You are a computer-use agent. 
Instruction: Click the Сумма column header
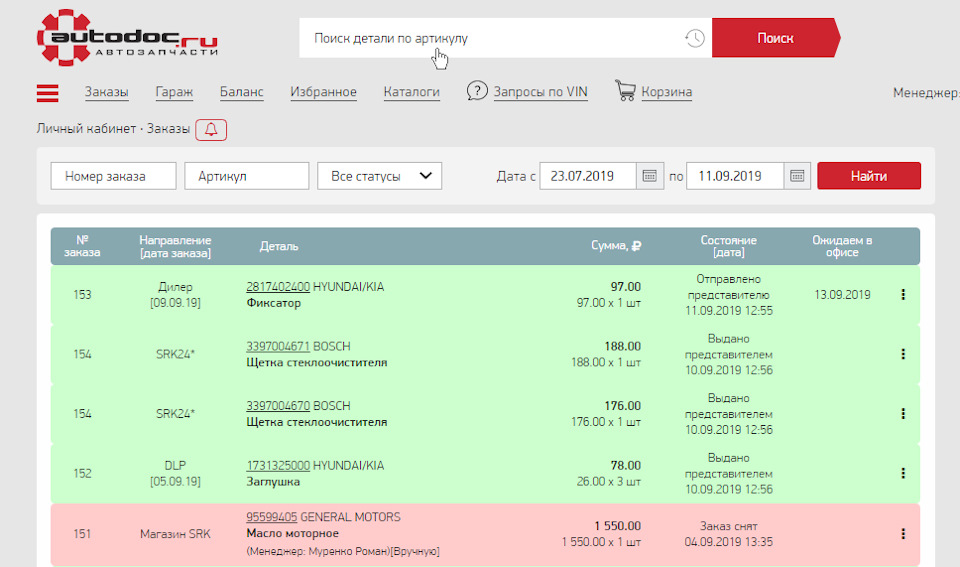pyautogui.click(x=616, y=246)
